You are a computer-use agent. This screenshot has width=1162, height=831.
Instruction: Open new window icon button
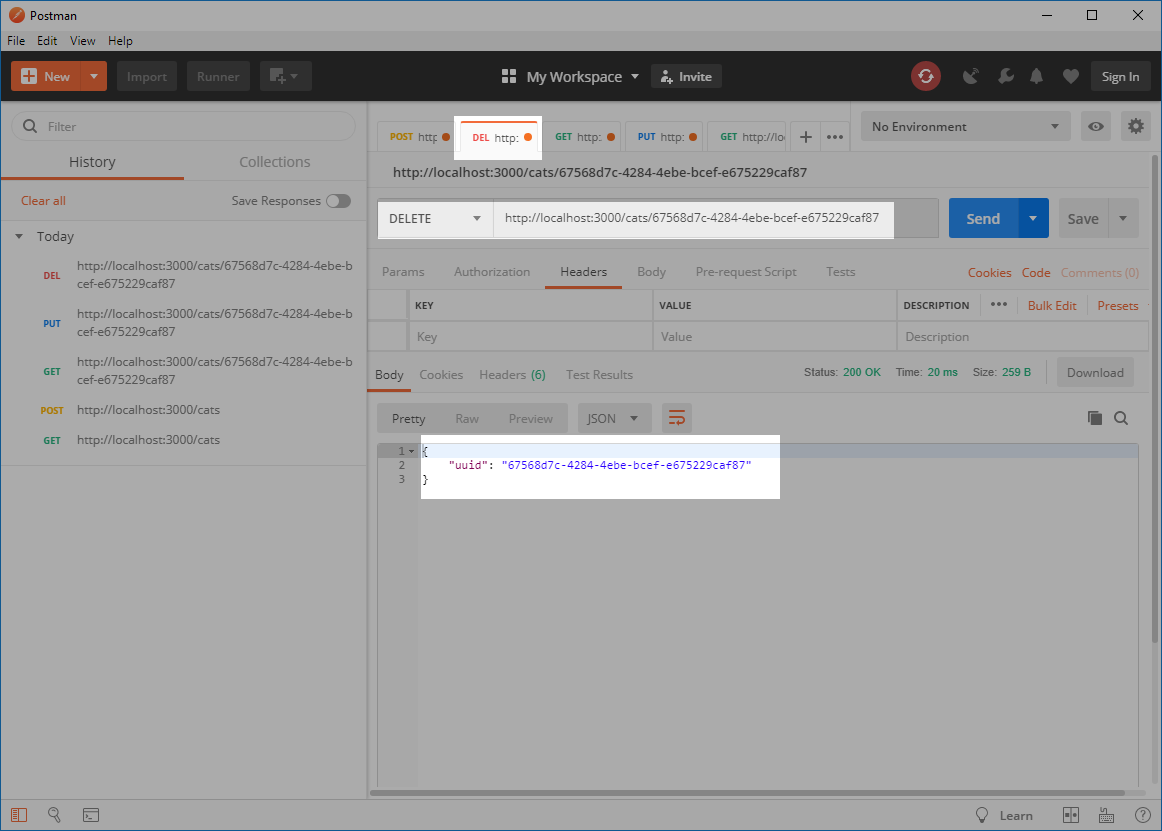(x=285, y=76)
